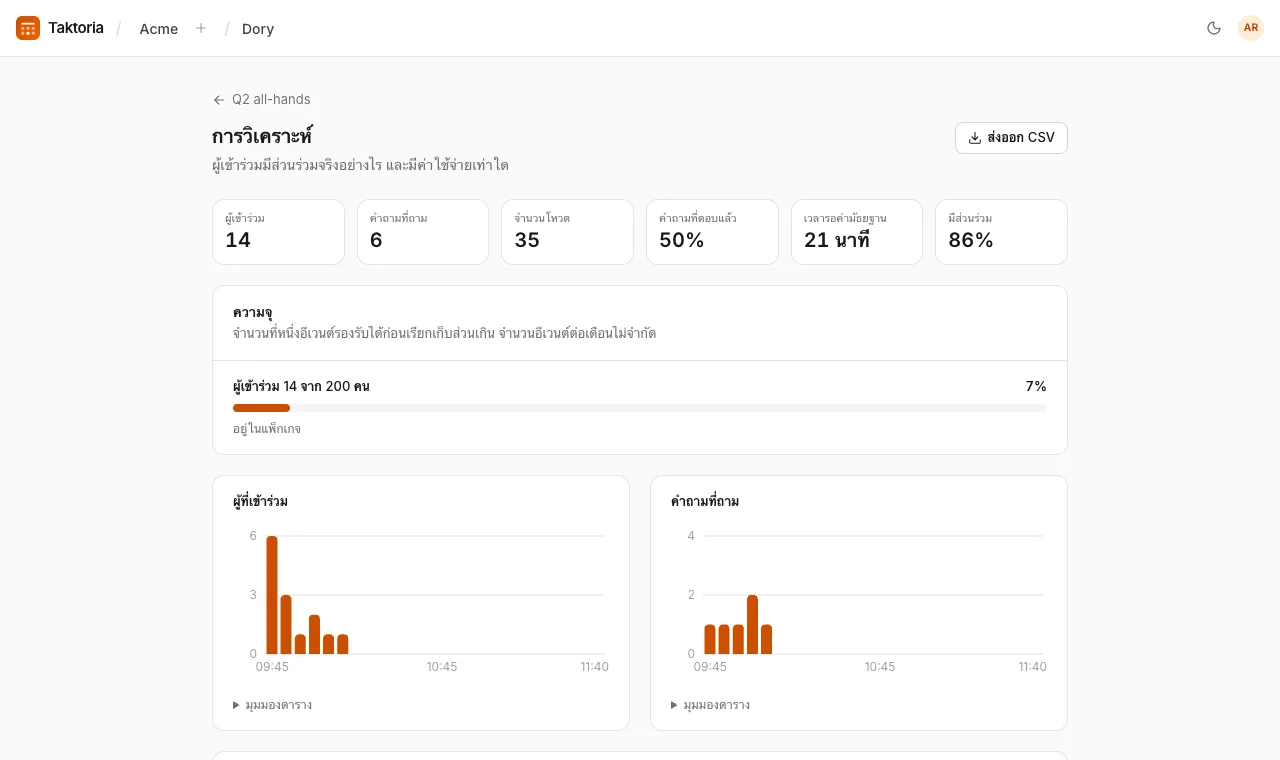The width and height of the screenshot is (1280, 760).
Task: Open the Acme workspace breadcrumb
Action: 159,29
